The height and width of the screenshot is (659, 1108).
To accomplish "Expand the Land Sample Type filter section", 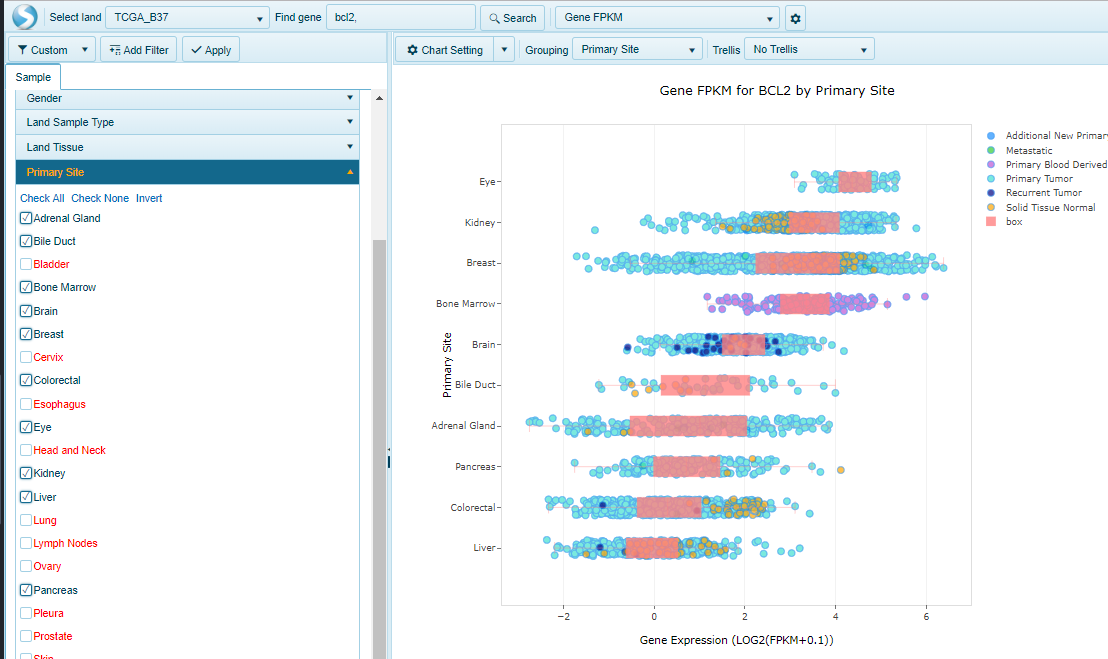I will [187, 122].
